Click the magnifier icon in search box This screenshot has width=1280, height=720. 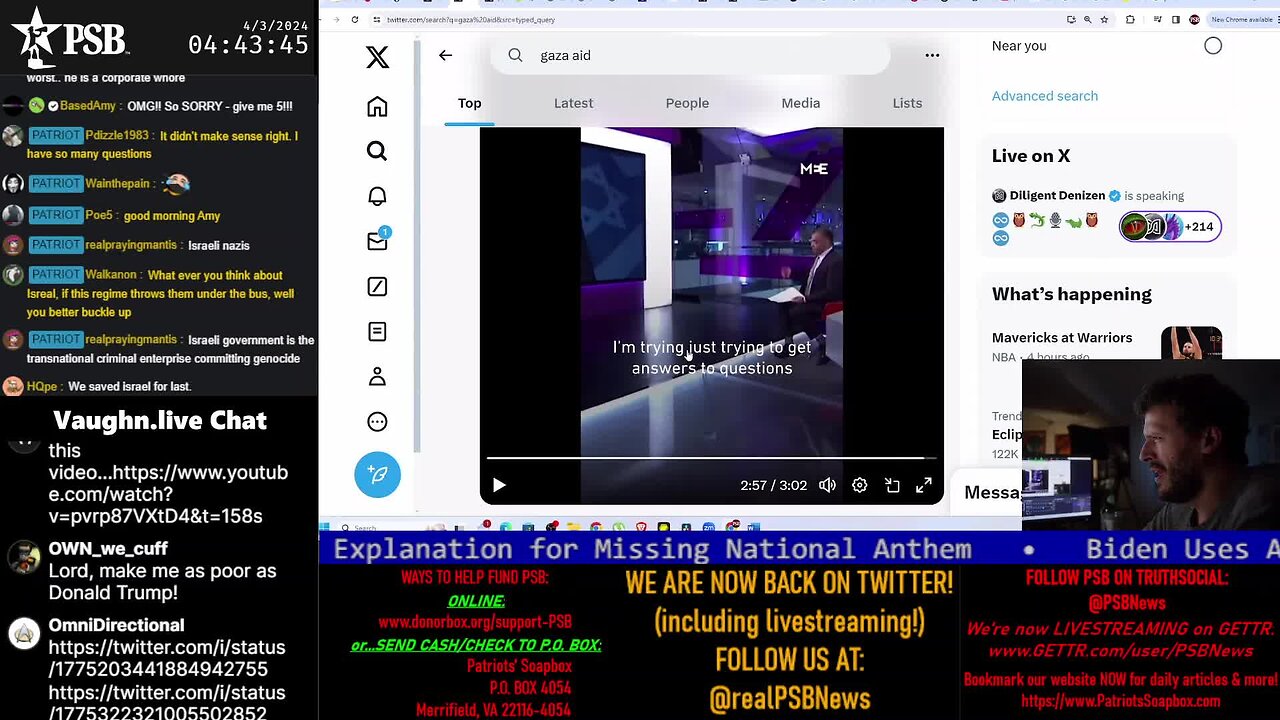[515, 55]
